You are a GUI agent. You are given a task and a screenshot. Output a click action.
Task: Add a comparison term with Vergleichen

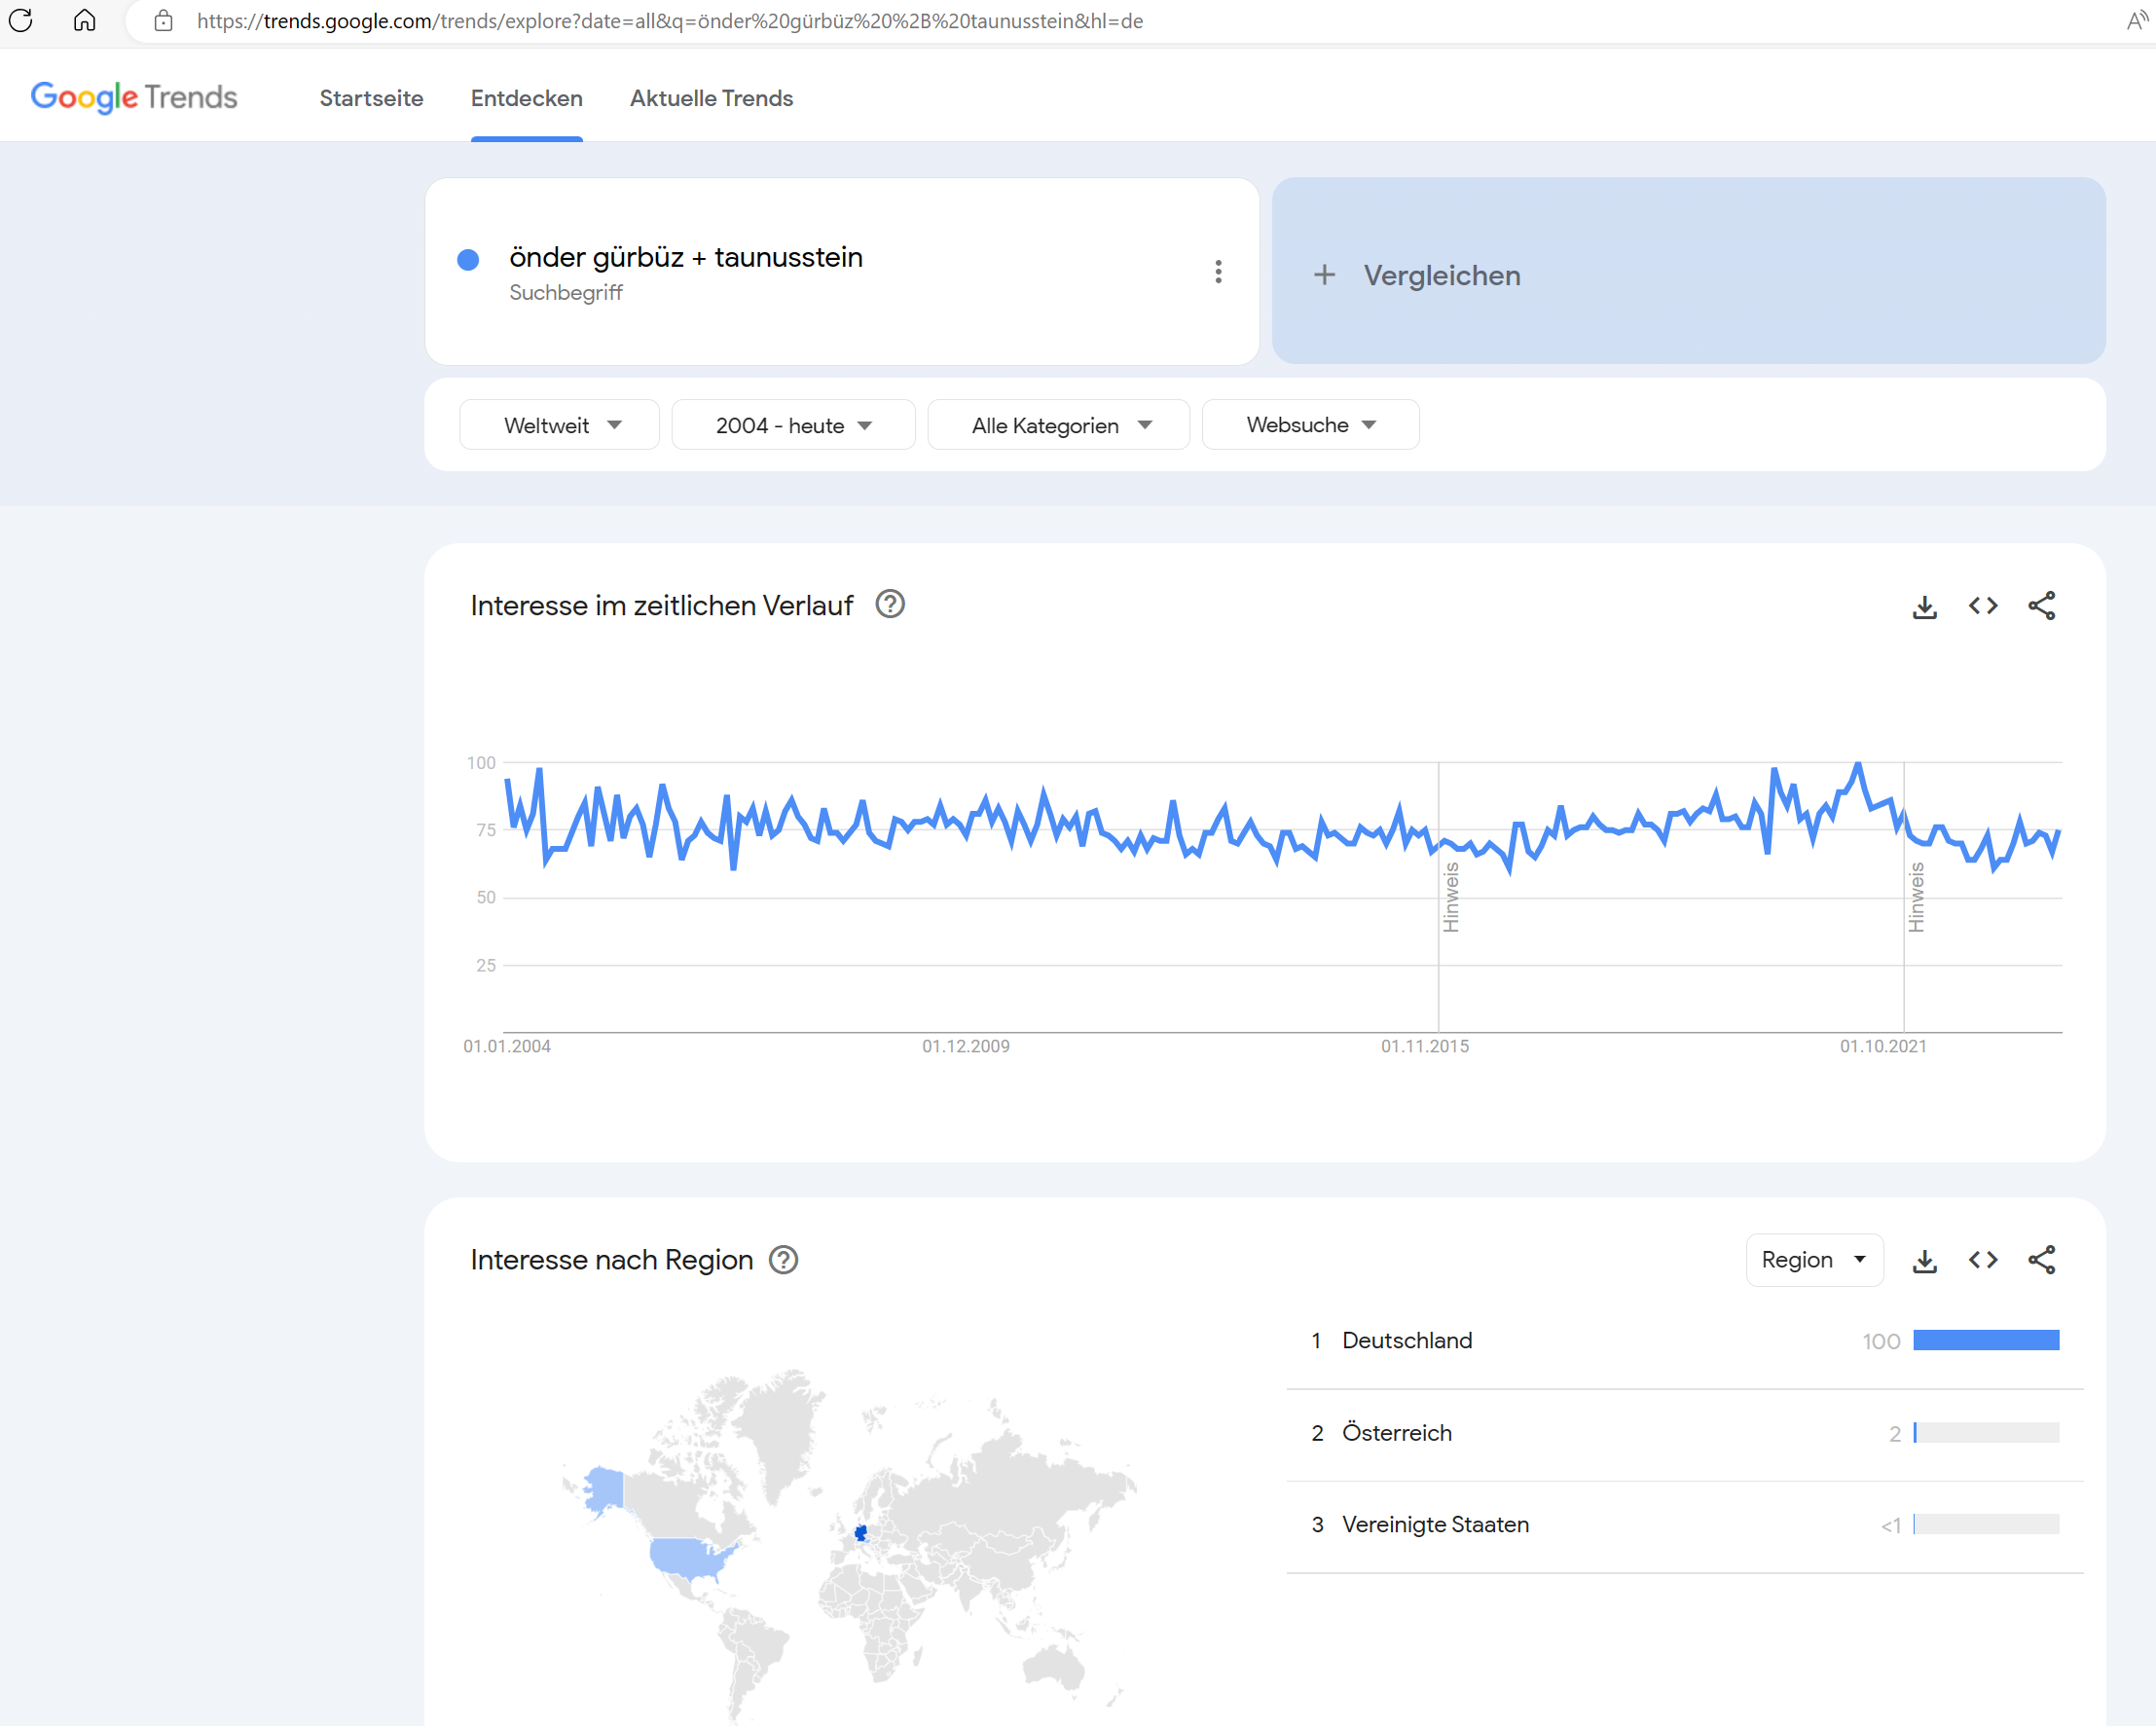point(1688,271)
